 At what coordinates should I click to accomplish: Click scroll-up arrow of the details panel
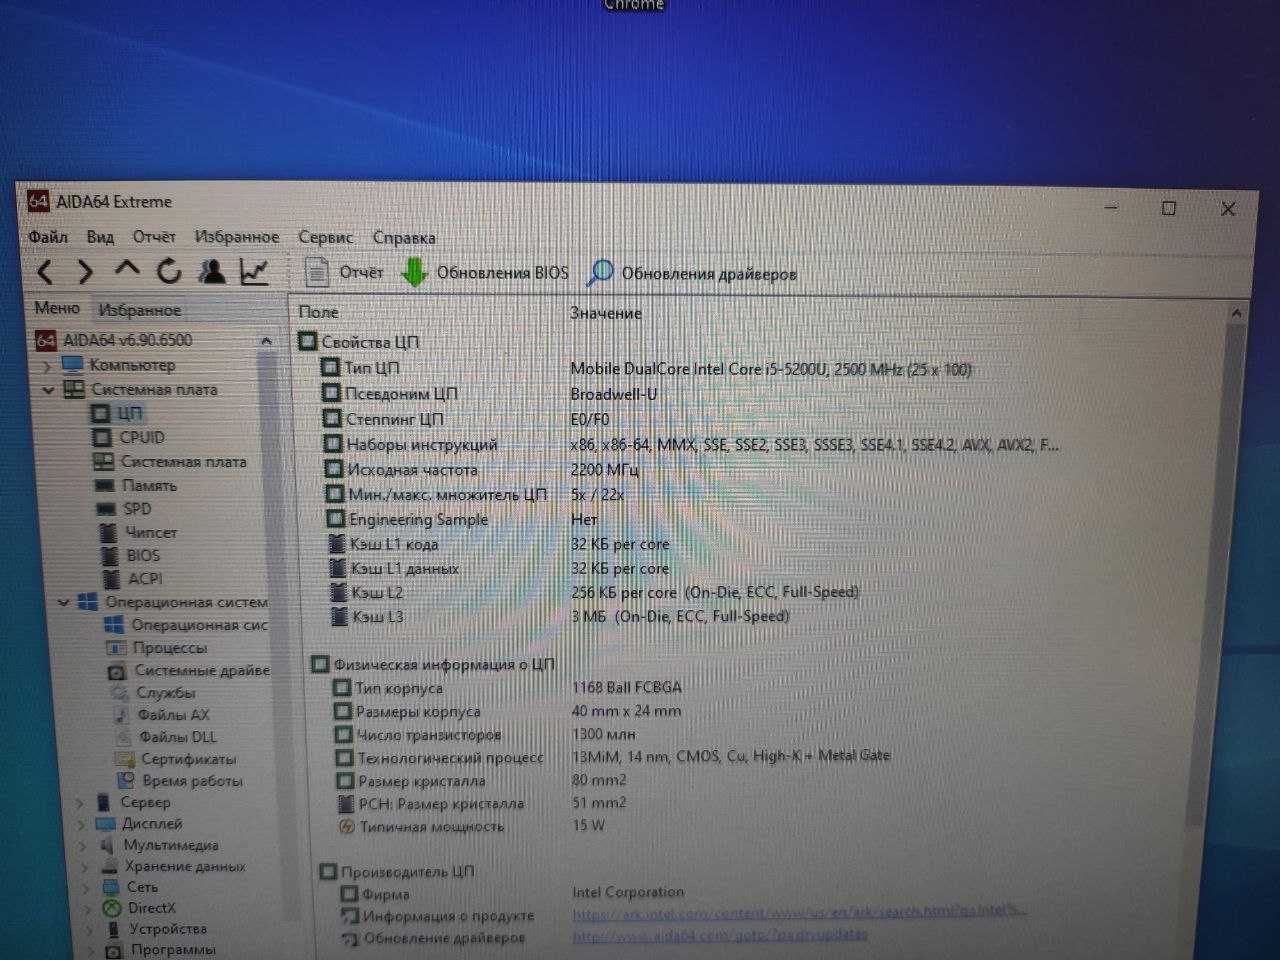(1236, 314)
